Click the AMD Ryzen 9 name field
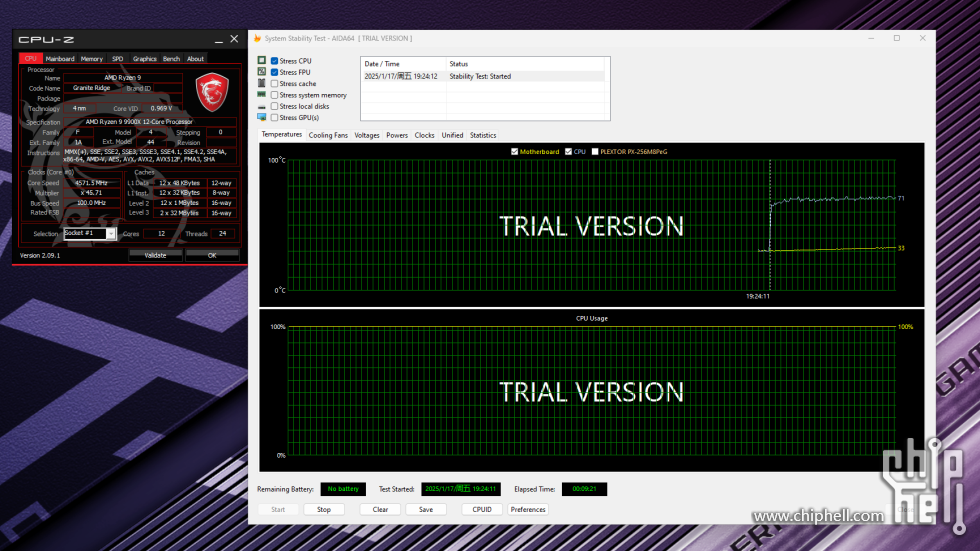Image resolution: width=980 pixels, height=551 pixels. pyautogui.click(x=122, y=78)
